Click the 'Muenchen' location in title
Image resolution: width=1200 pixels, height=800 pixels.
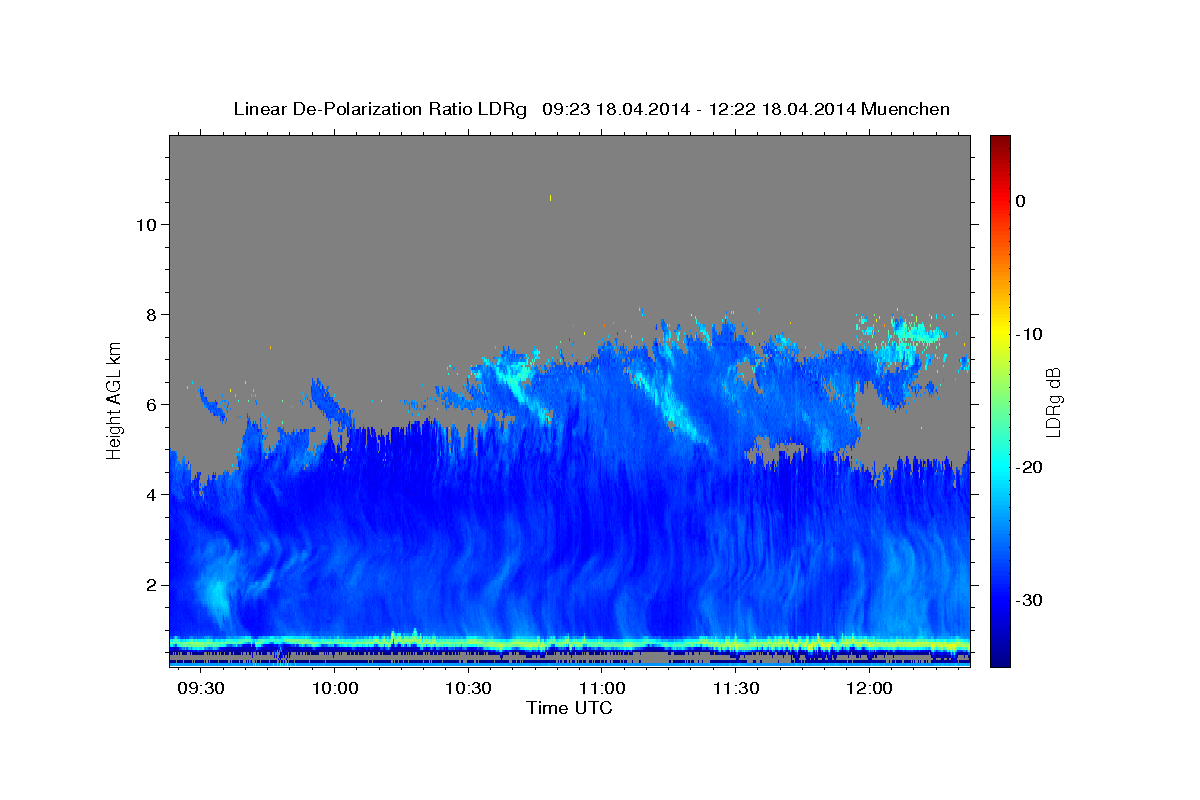coord(906,109)
